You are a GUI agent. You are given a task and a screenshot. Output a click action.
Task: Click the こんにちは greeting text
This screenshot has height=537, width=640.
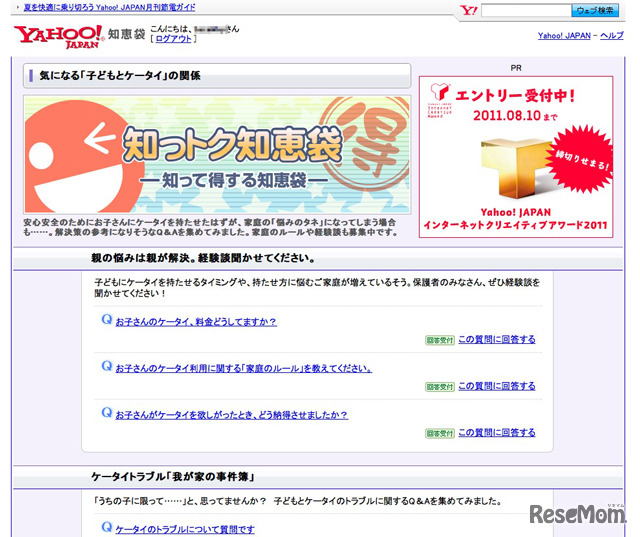pyautogui.click(x=195, y=29)
